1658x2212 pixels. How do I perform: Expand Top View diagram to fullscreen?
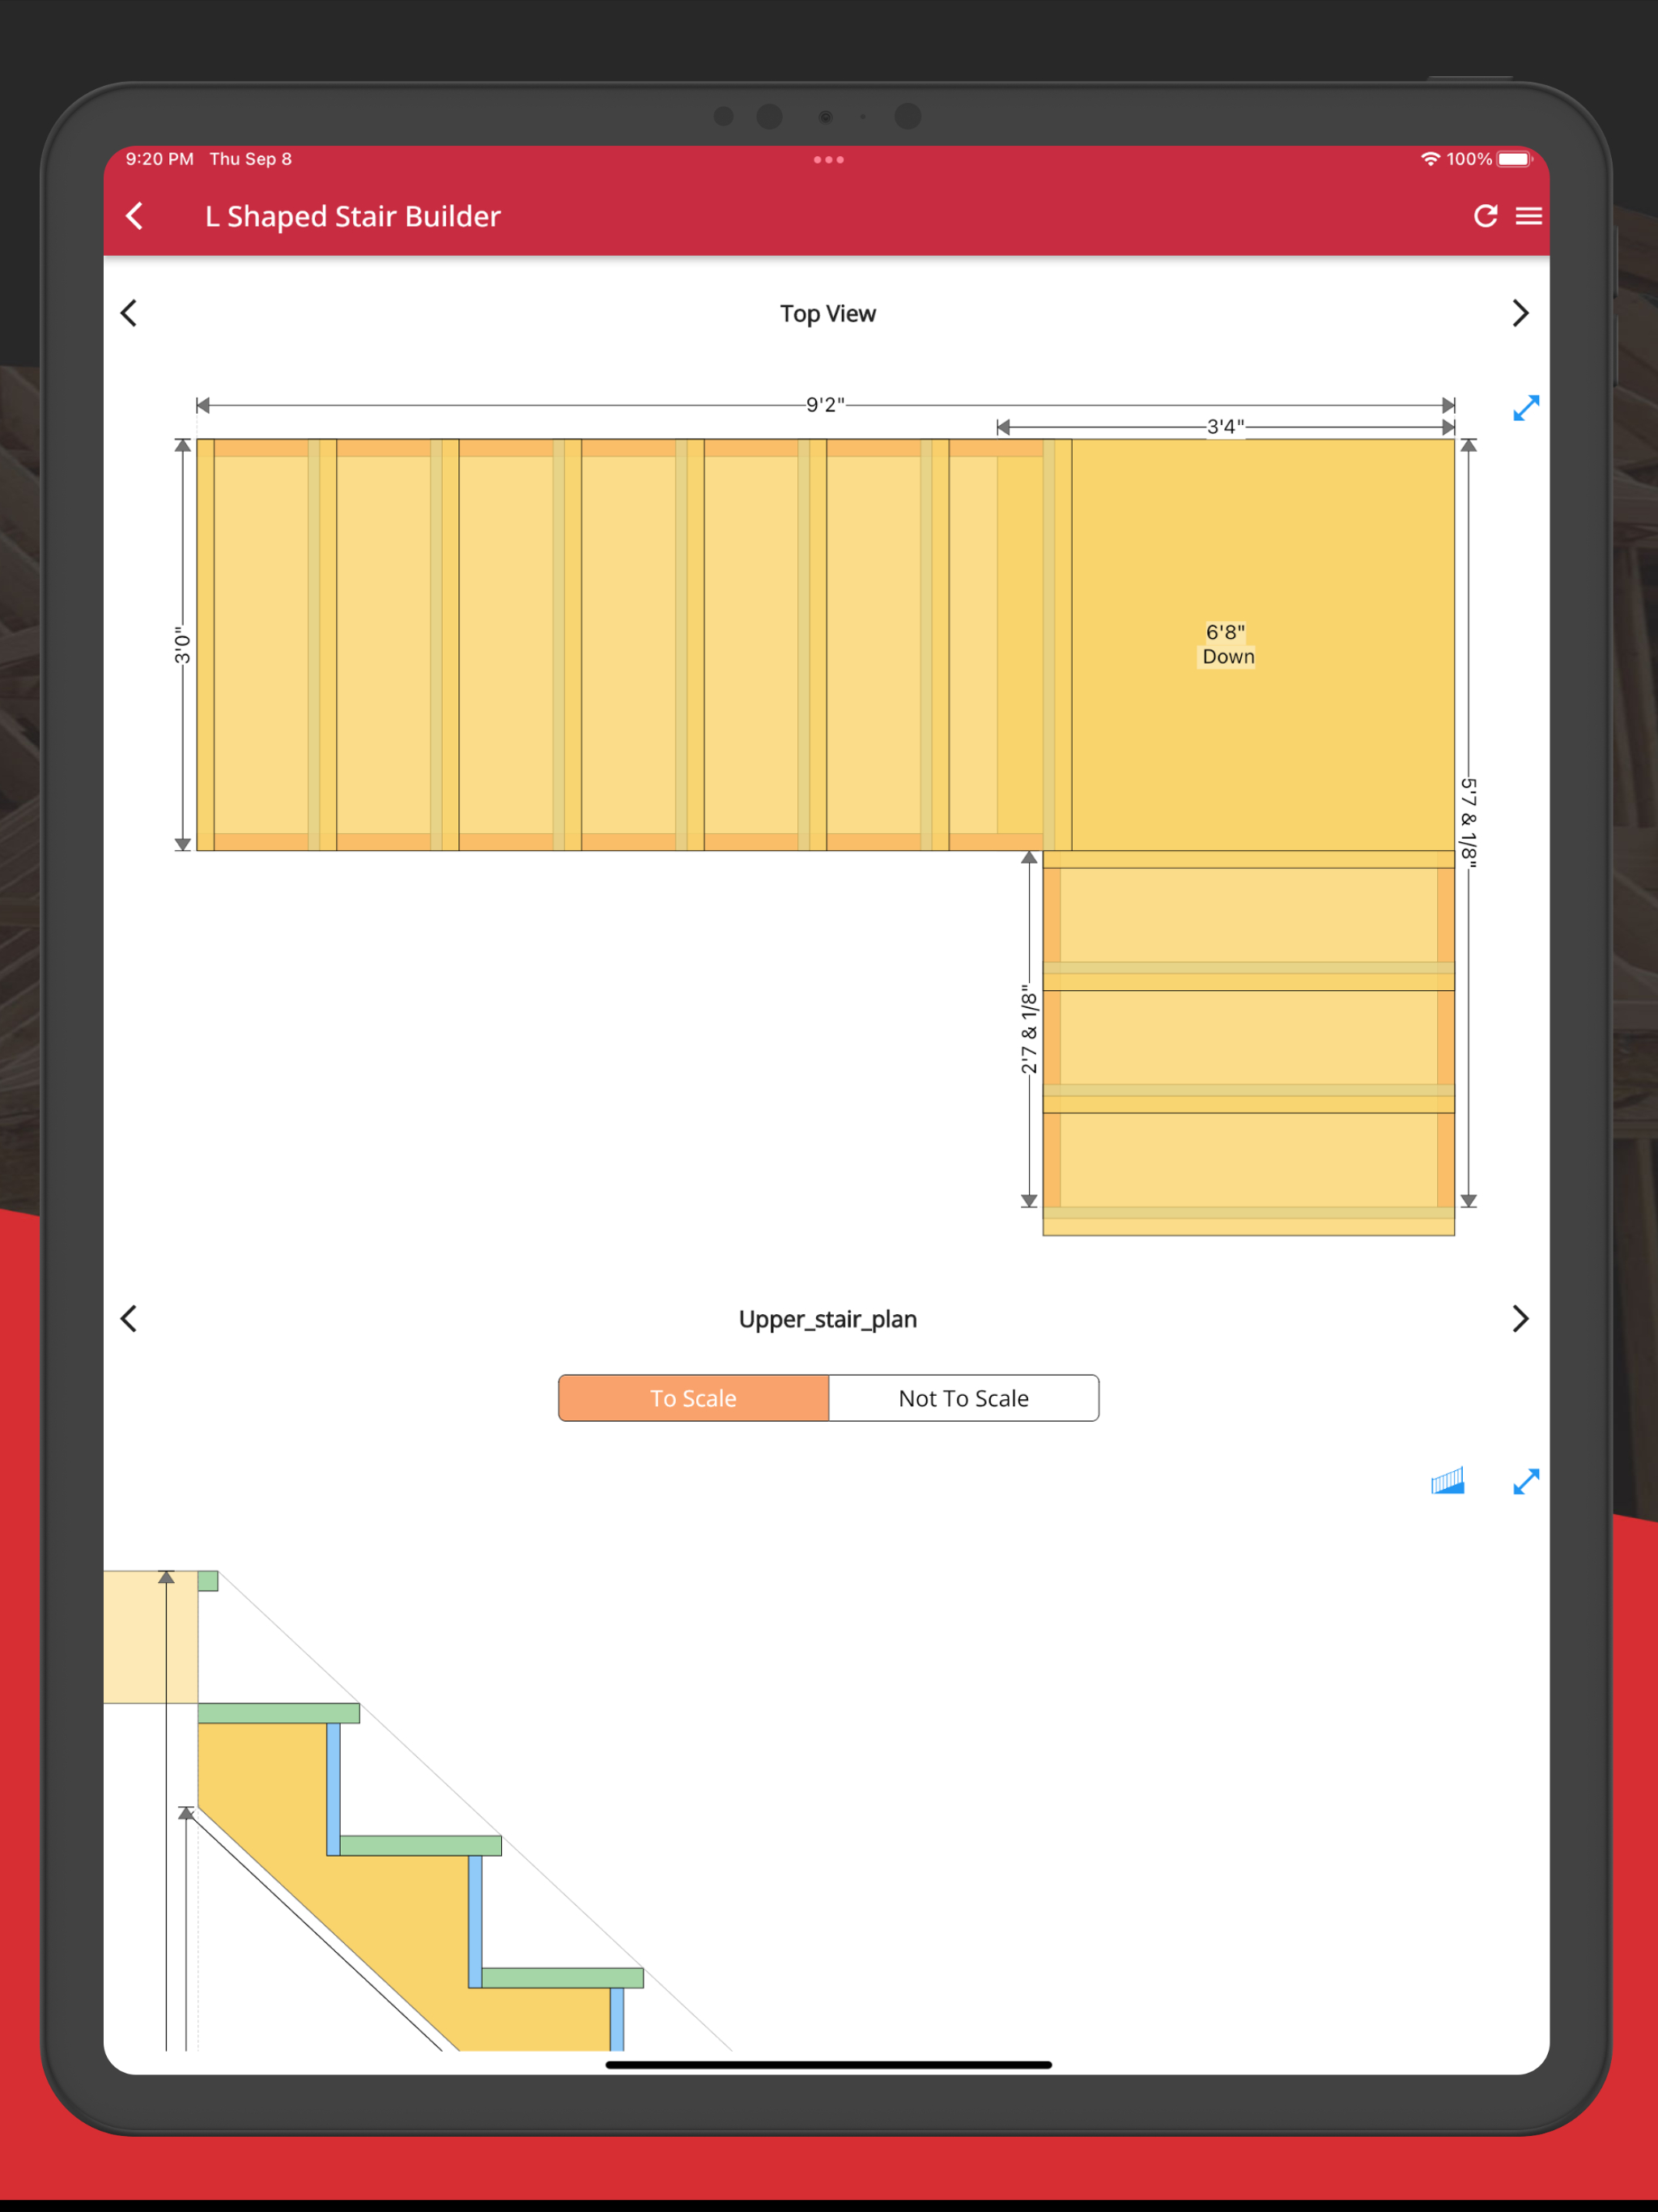click(1525, 408)
